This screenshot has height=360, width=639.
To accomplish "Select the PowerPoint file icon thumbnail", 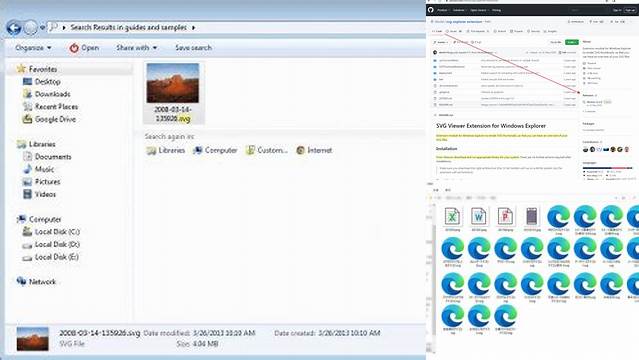I will (x=505, y=216).
